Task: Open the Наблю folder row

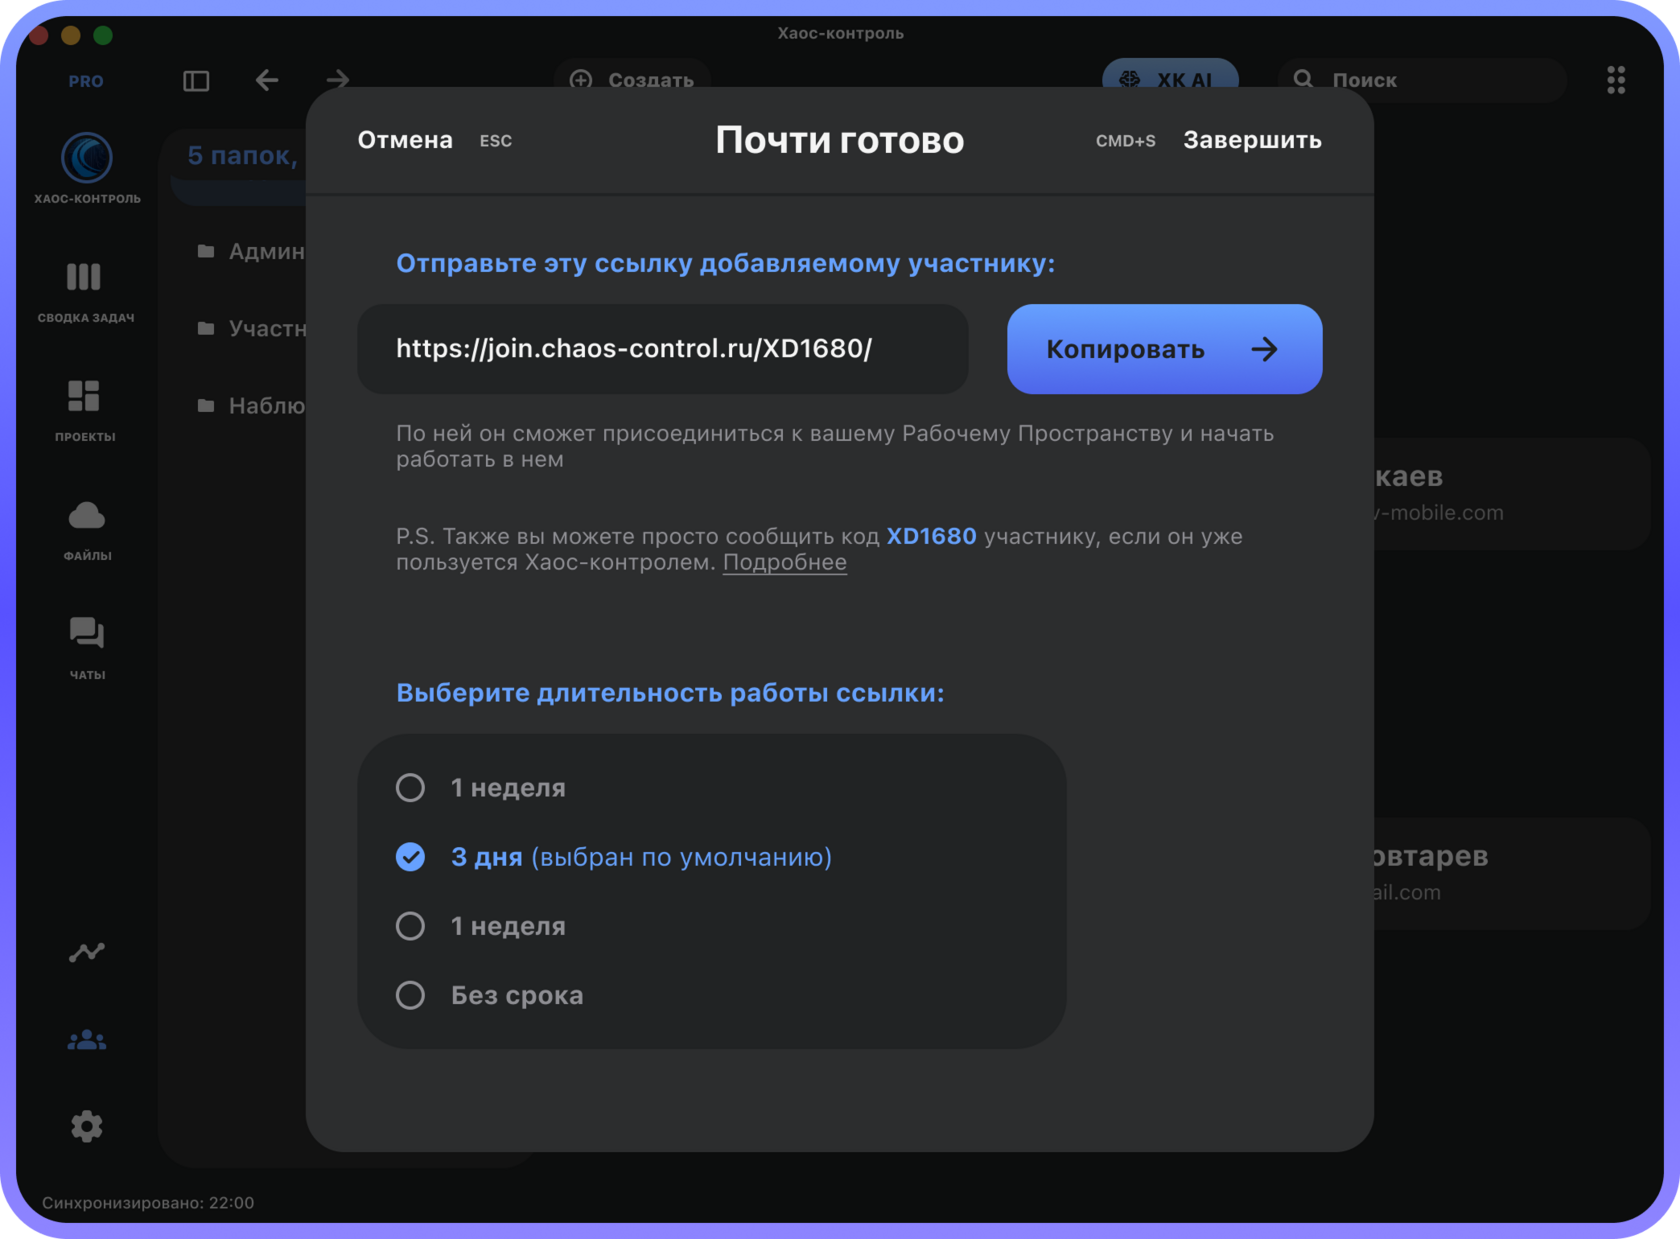Action: [x=250, y=405]
